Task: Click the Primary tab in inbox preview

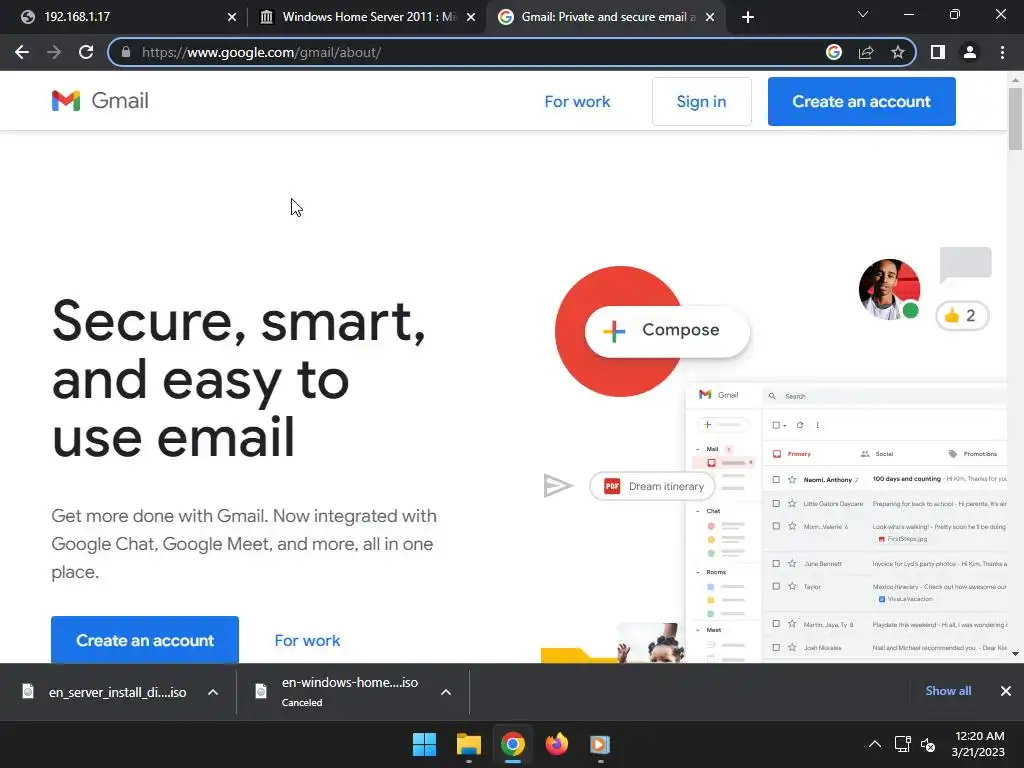Action: 792,454
